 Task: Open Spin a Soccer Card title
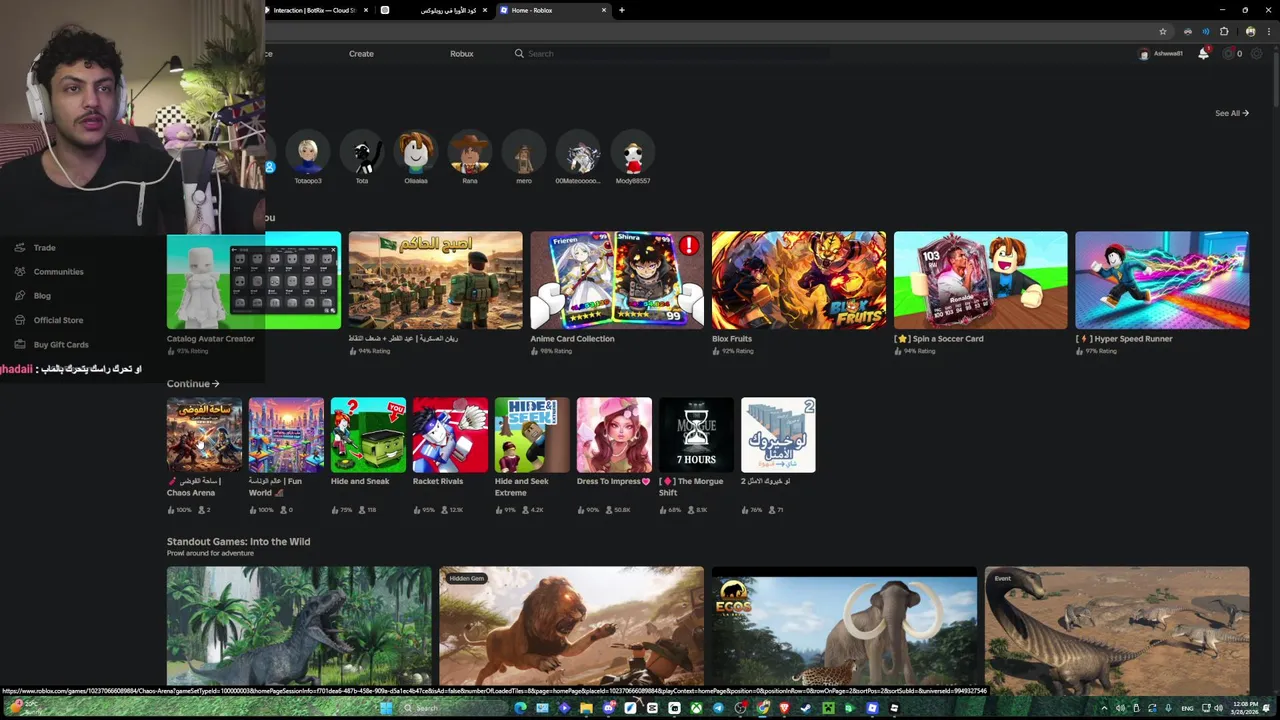click(939, 339)
